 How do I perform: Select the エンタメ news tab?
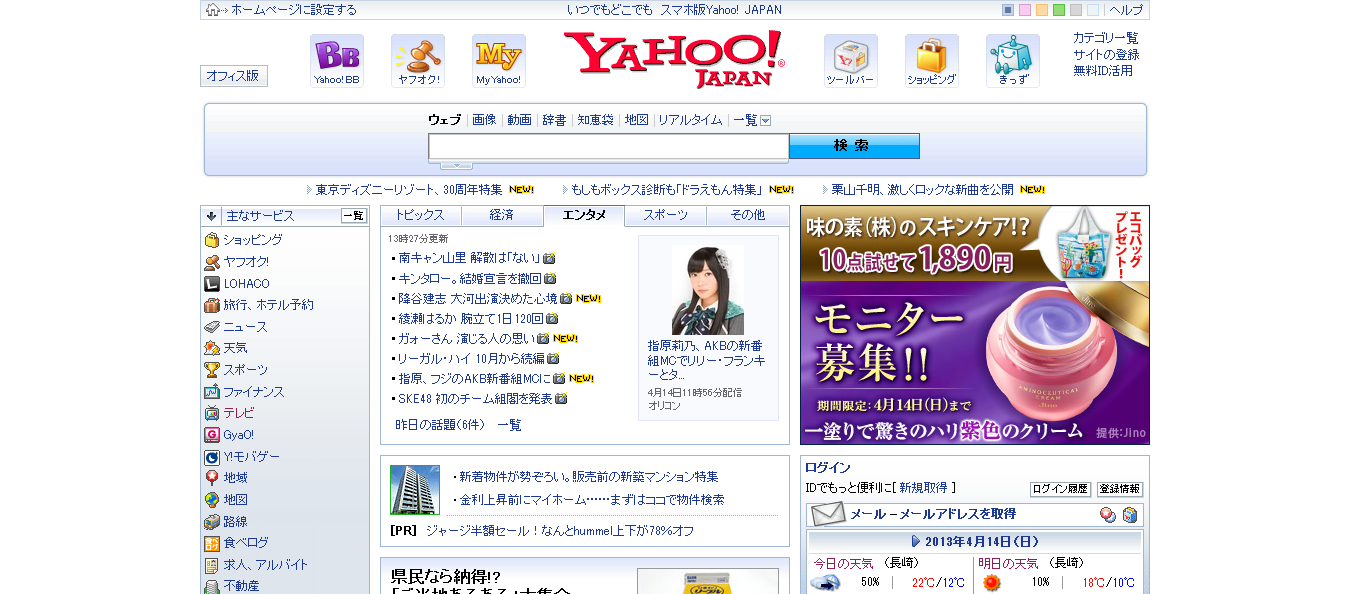[584, 215]
